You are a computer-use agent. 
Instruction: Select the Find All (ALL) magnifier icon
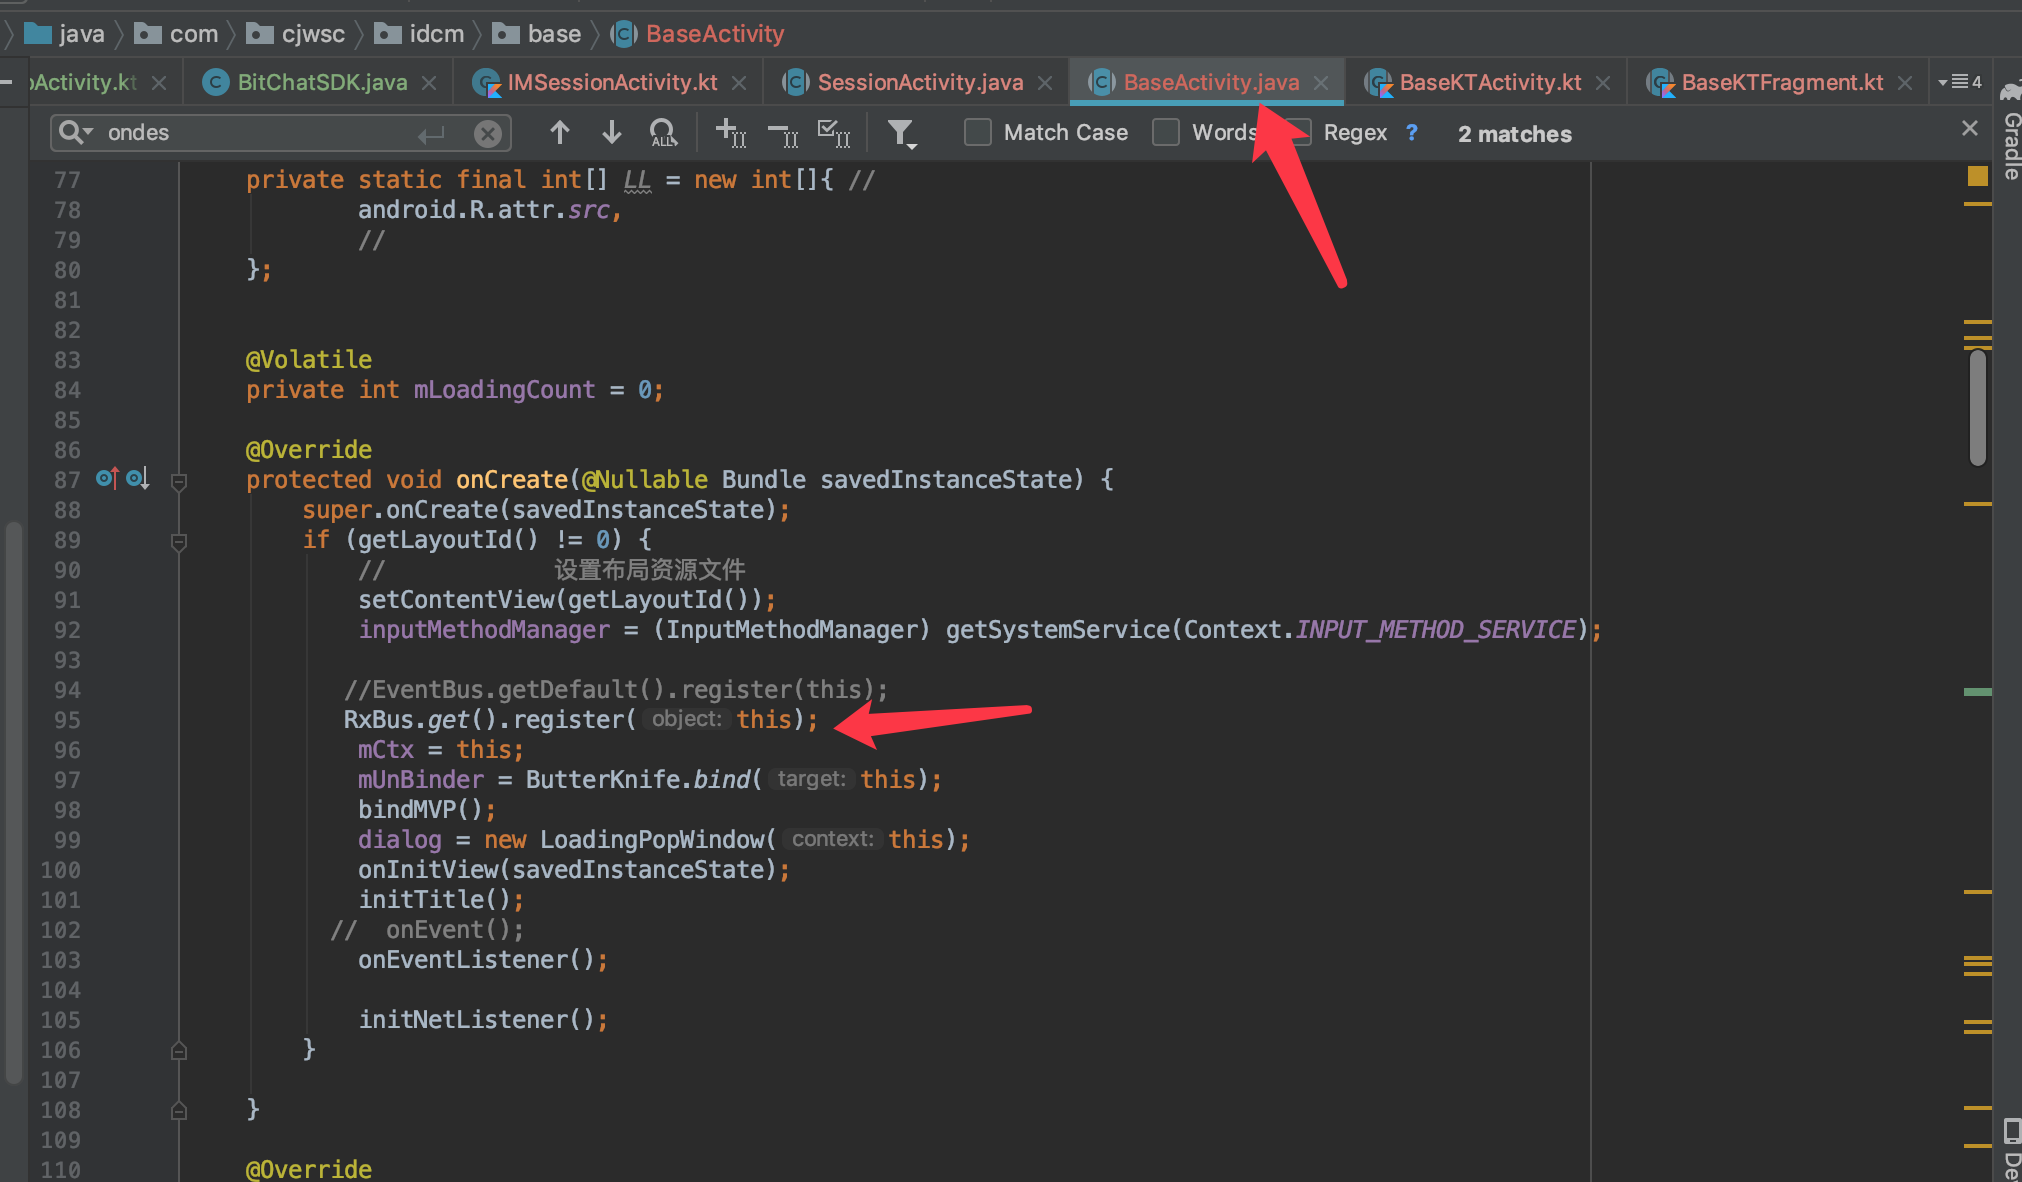[x=663, y=132]
